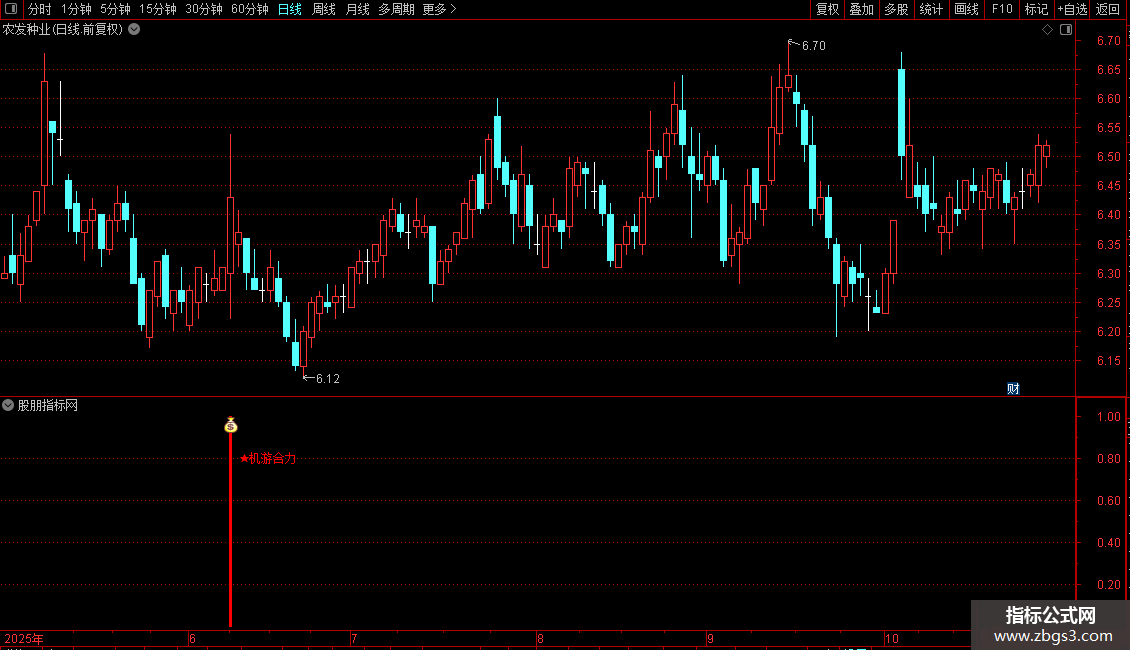Click month 10 on the time axis

tap(891, 638)
